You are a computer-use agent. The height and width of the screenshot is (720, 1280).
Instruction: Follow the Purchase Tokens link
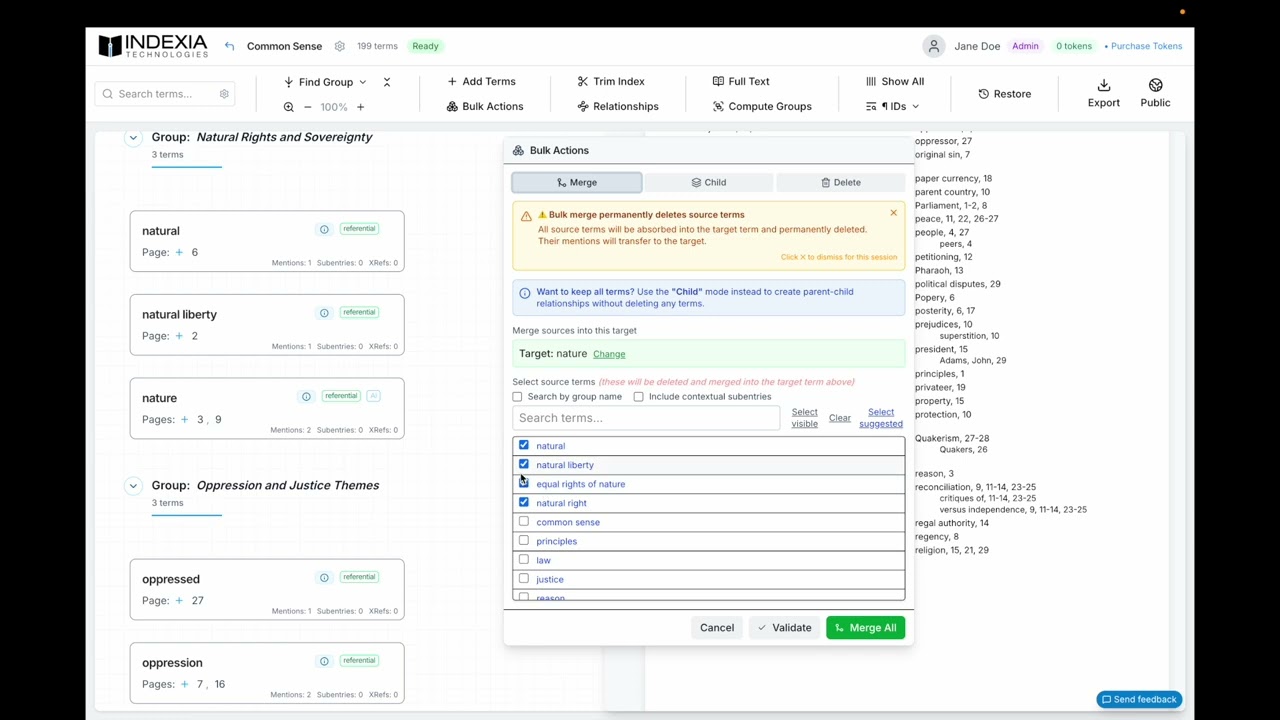click(1146, 46)
